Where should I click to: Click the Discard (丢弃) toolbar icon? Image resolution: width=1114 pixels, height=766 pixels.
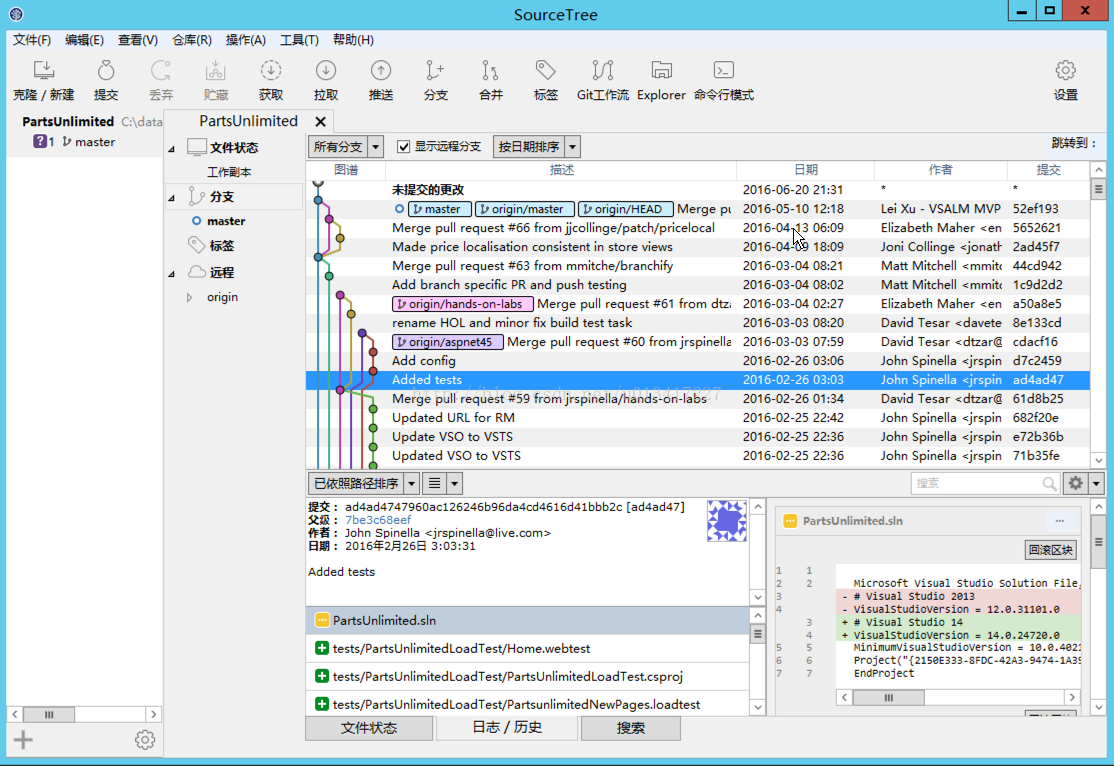click(161, 80)
